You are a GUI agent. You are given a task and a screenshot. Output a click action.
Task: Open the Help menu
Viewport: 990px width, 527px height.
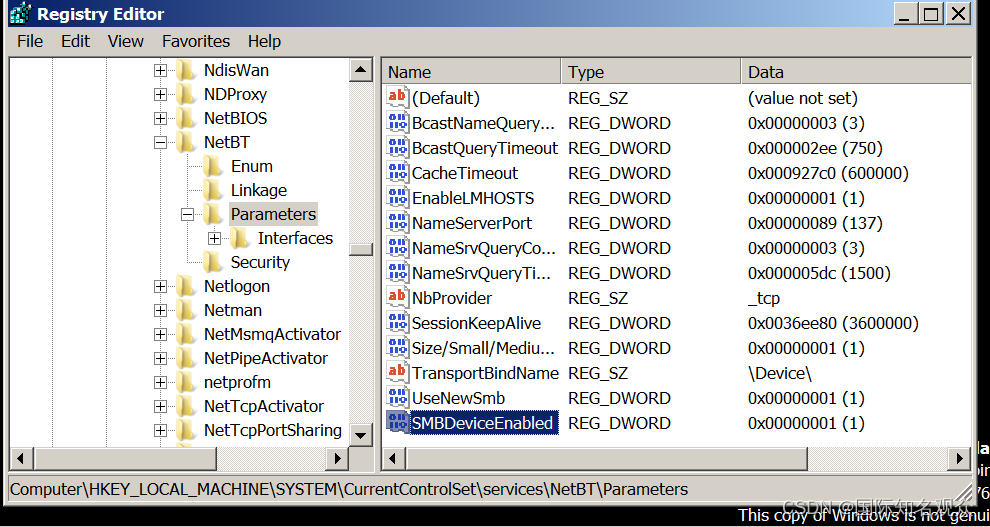(264, 42)
